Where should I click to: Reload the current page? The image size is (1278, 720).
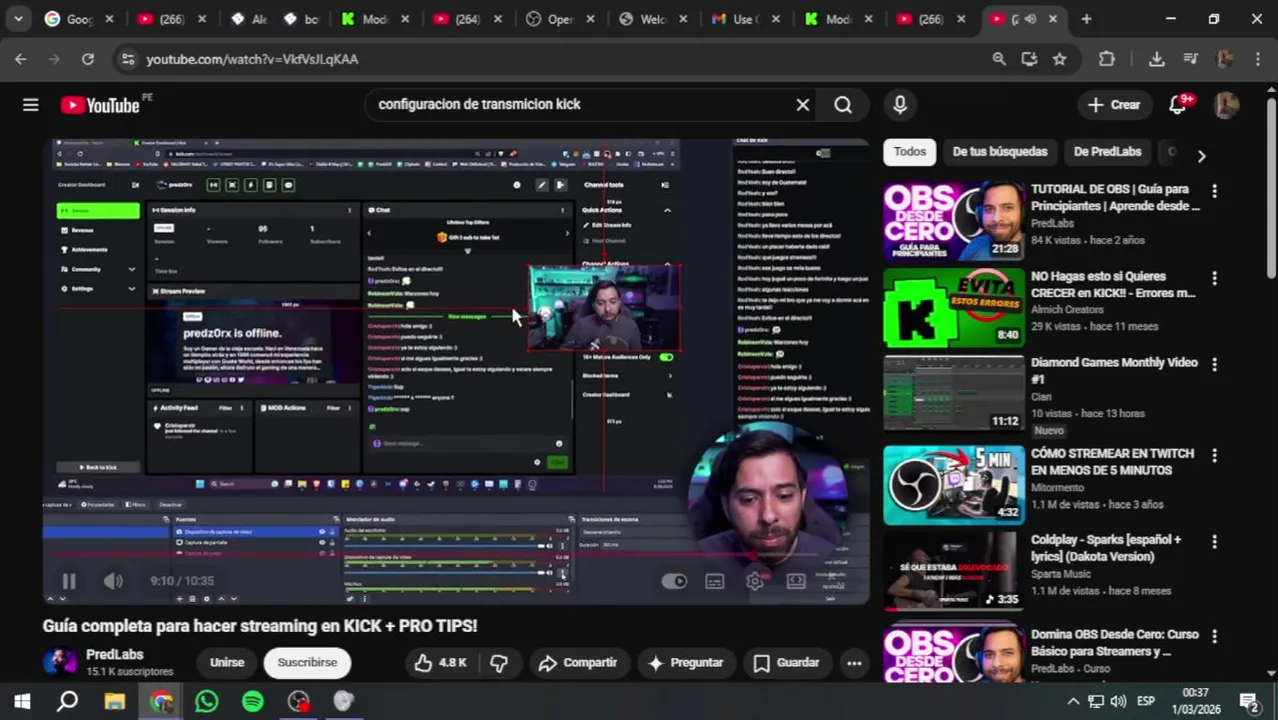pos(88,59)
